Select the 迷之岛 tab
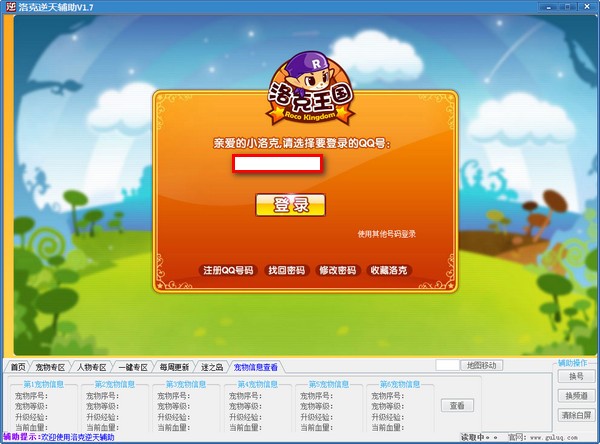This screenshot has width=600, height=444. click(212, 367)
